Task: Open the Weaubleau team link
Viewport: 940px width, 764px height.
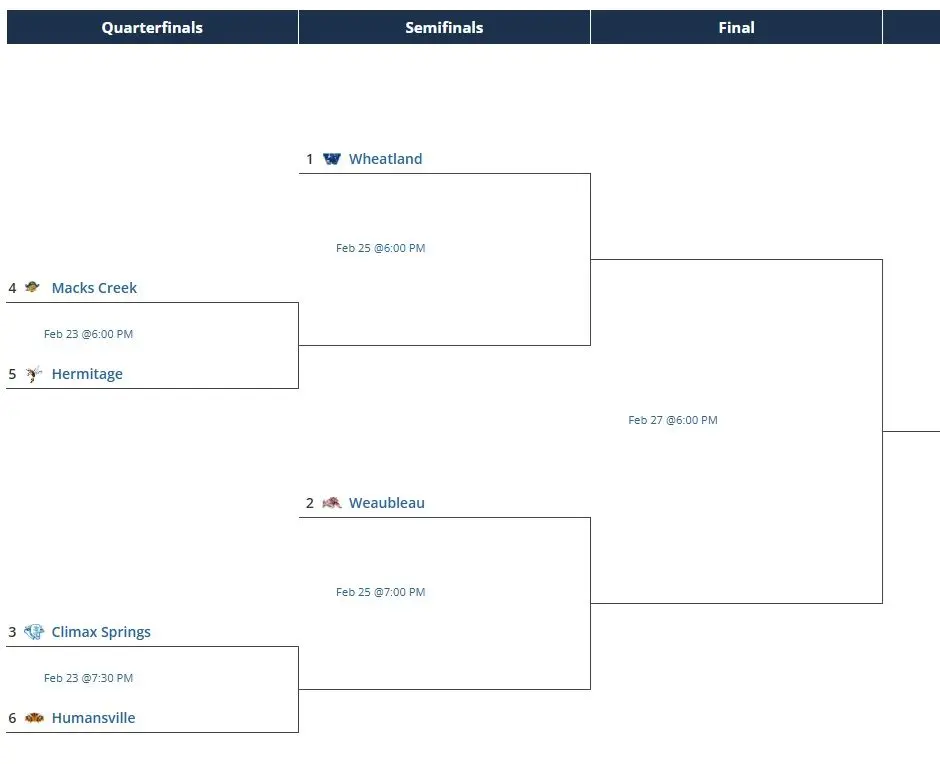Action: point(386,503)
